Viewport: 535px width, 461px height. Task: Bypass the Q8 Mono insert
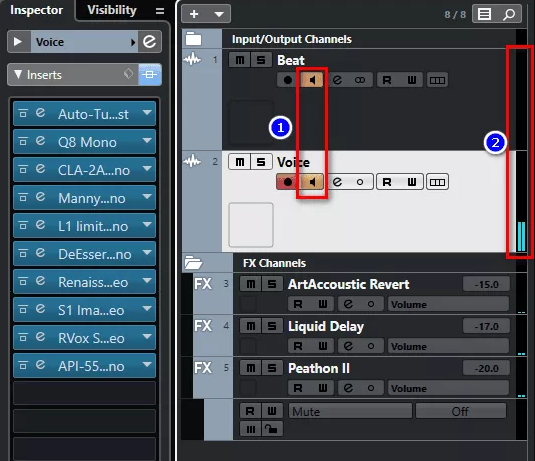pos(23,141)
